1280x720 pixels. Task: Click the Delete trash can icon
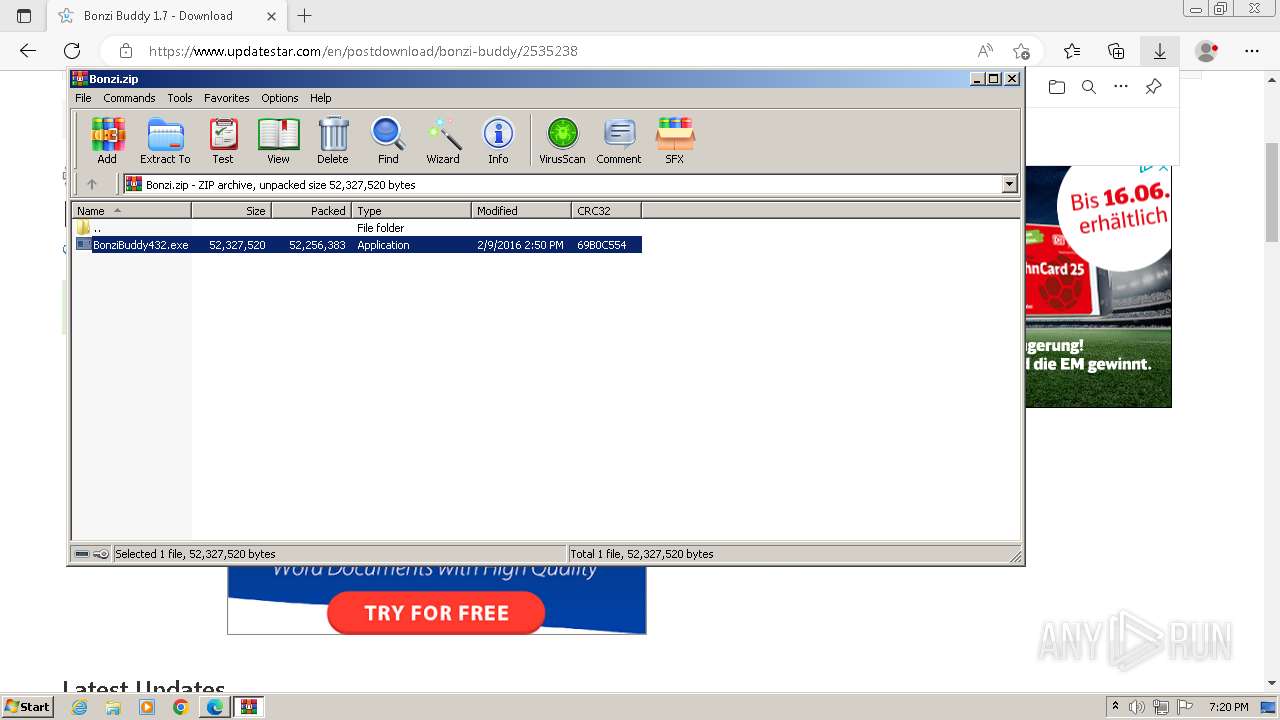[x=333, y=140]
